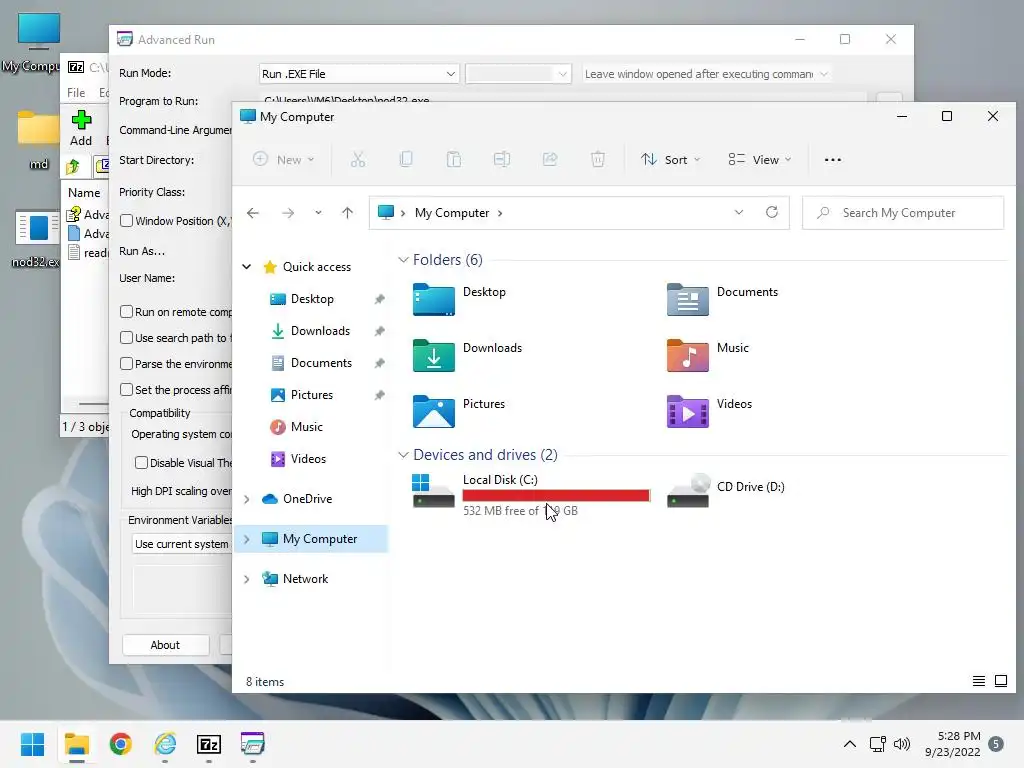Collapse the Folders (6) group
The image size is (1024, 768).
pos(403,260)
